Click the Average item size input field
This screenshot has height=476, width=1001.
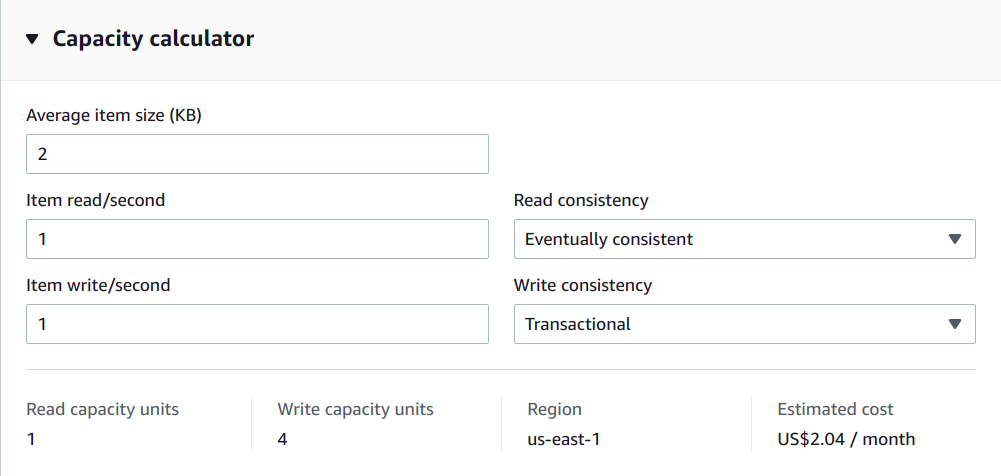tap(257, 155)
